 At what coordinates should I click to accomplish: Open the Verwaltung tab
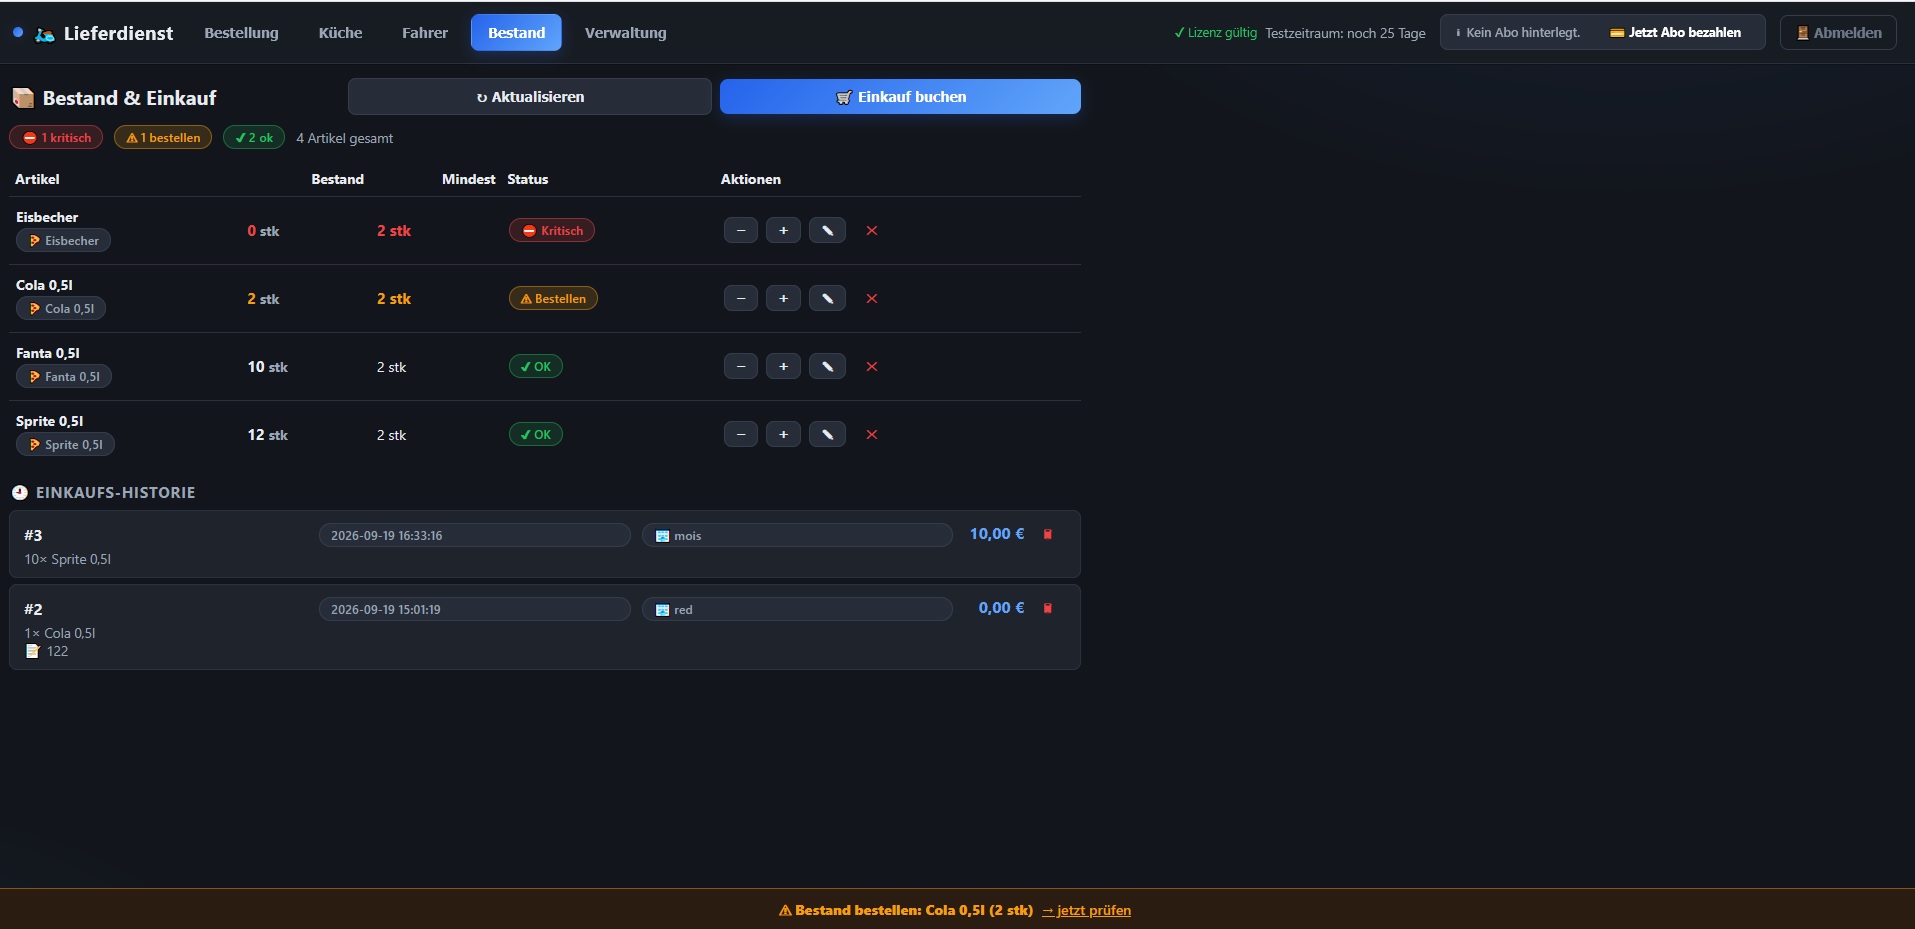coord(625,33)
